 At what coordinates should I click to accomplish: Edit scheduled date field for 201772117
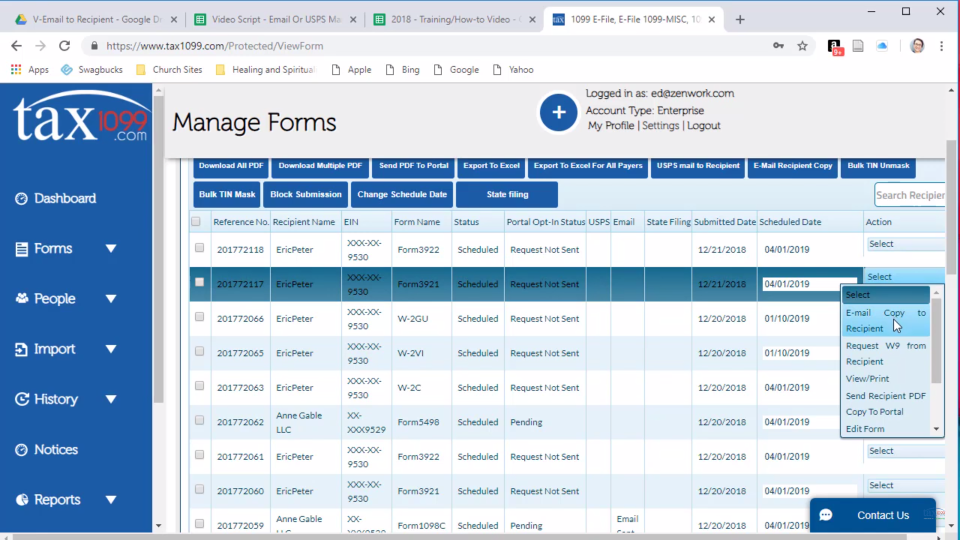tap(809, 284)
